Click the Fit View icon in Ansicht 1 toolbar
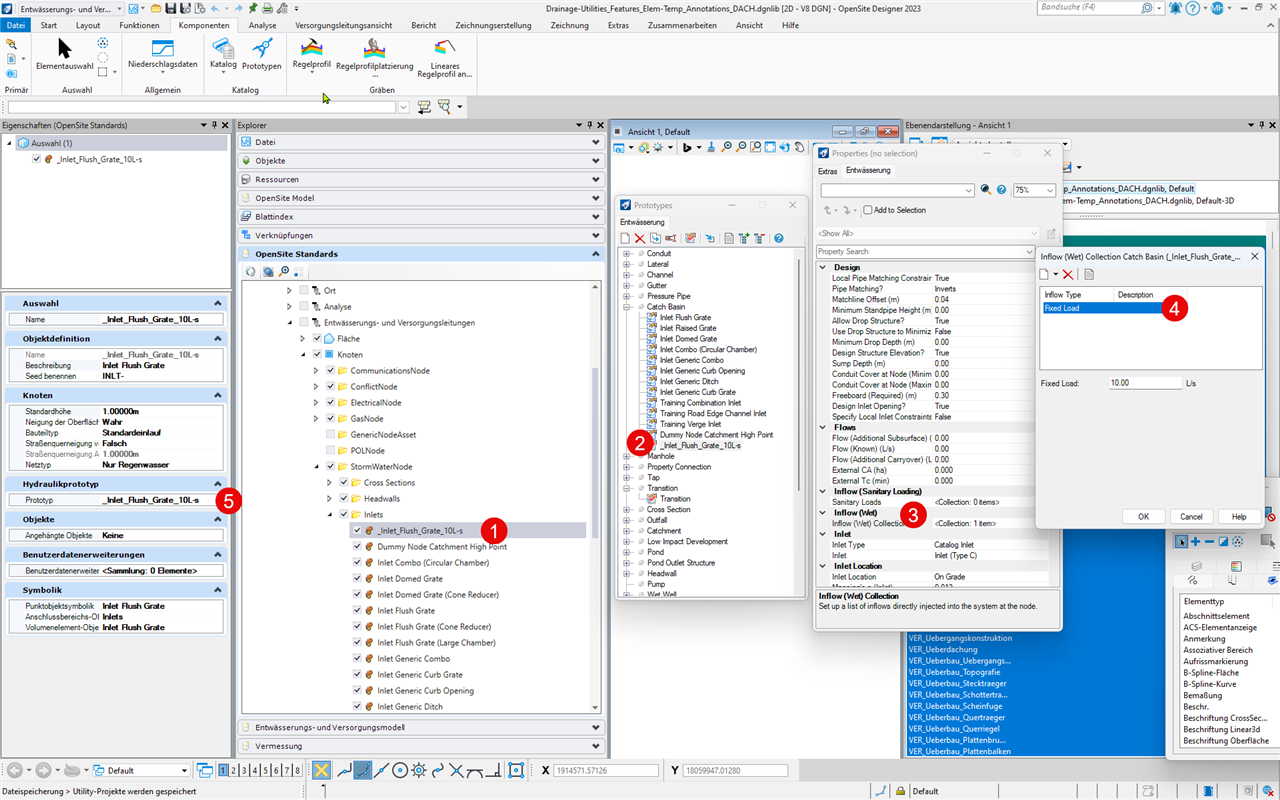1280x800 pixels. pos(770,147)
